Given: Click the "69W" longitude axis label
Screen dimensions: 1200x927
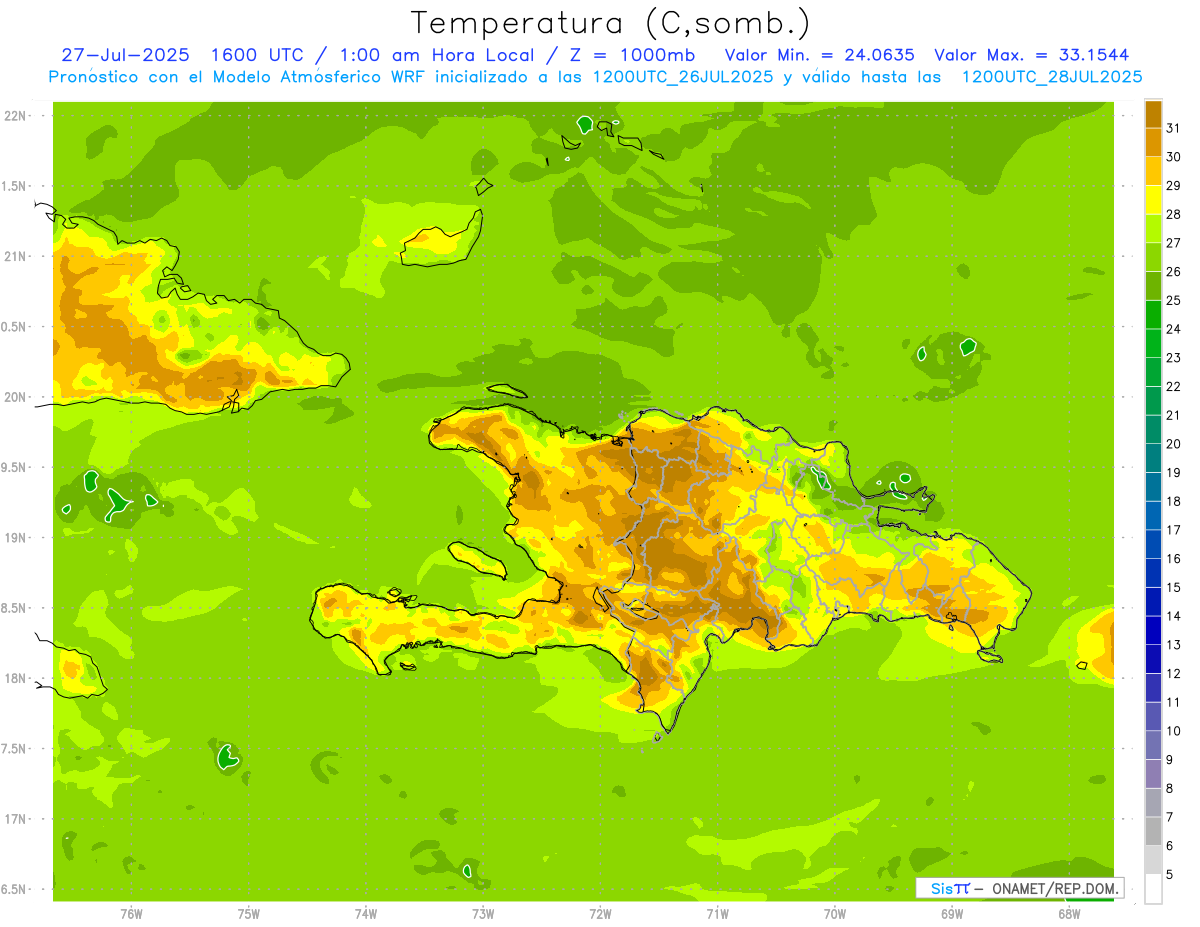Looking at the screenshot, I should pyautogui.click(x=952, y=914).
